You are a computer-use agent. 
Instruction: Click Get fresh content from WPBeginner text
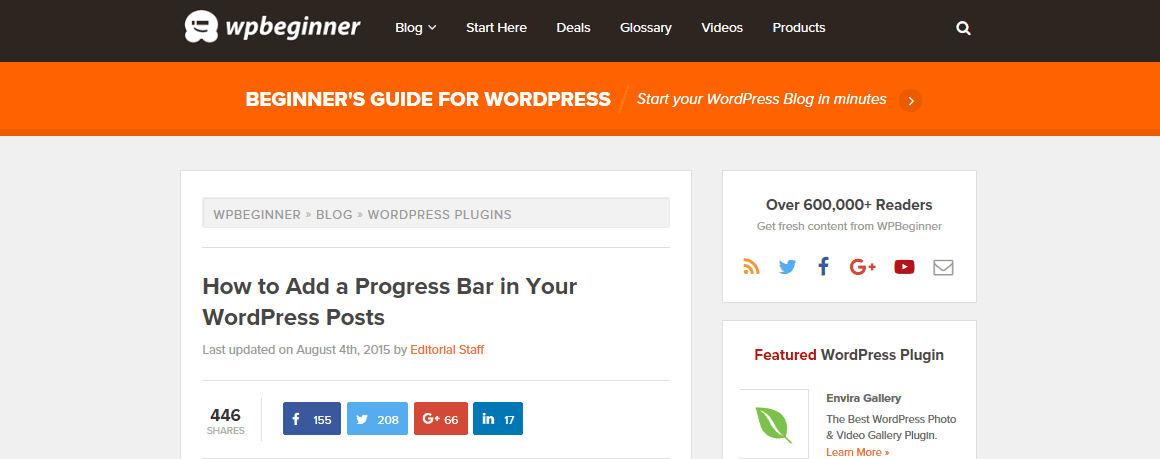[x=849, y=227]
